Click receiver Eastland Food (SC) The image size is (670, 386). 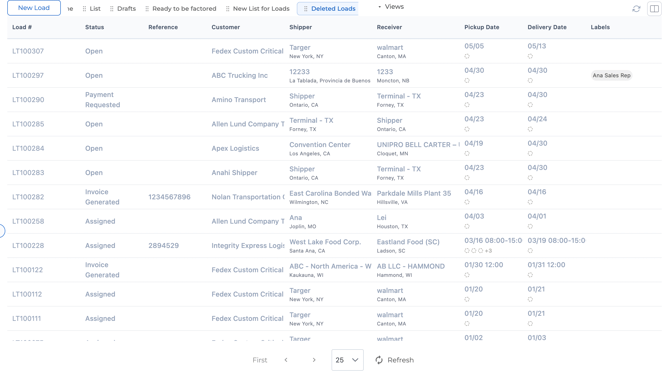pos(408,242)
